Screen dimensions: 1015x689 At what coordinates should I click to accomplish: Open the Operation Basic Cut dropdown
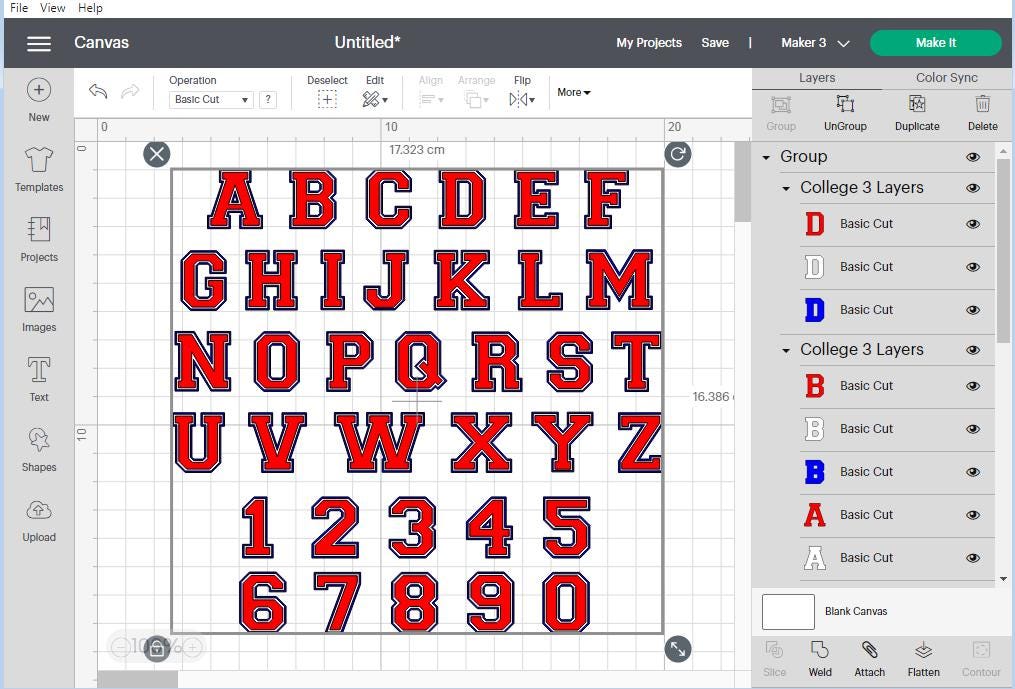point(211,99)
